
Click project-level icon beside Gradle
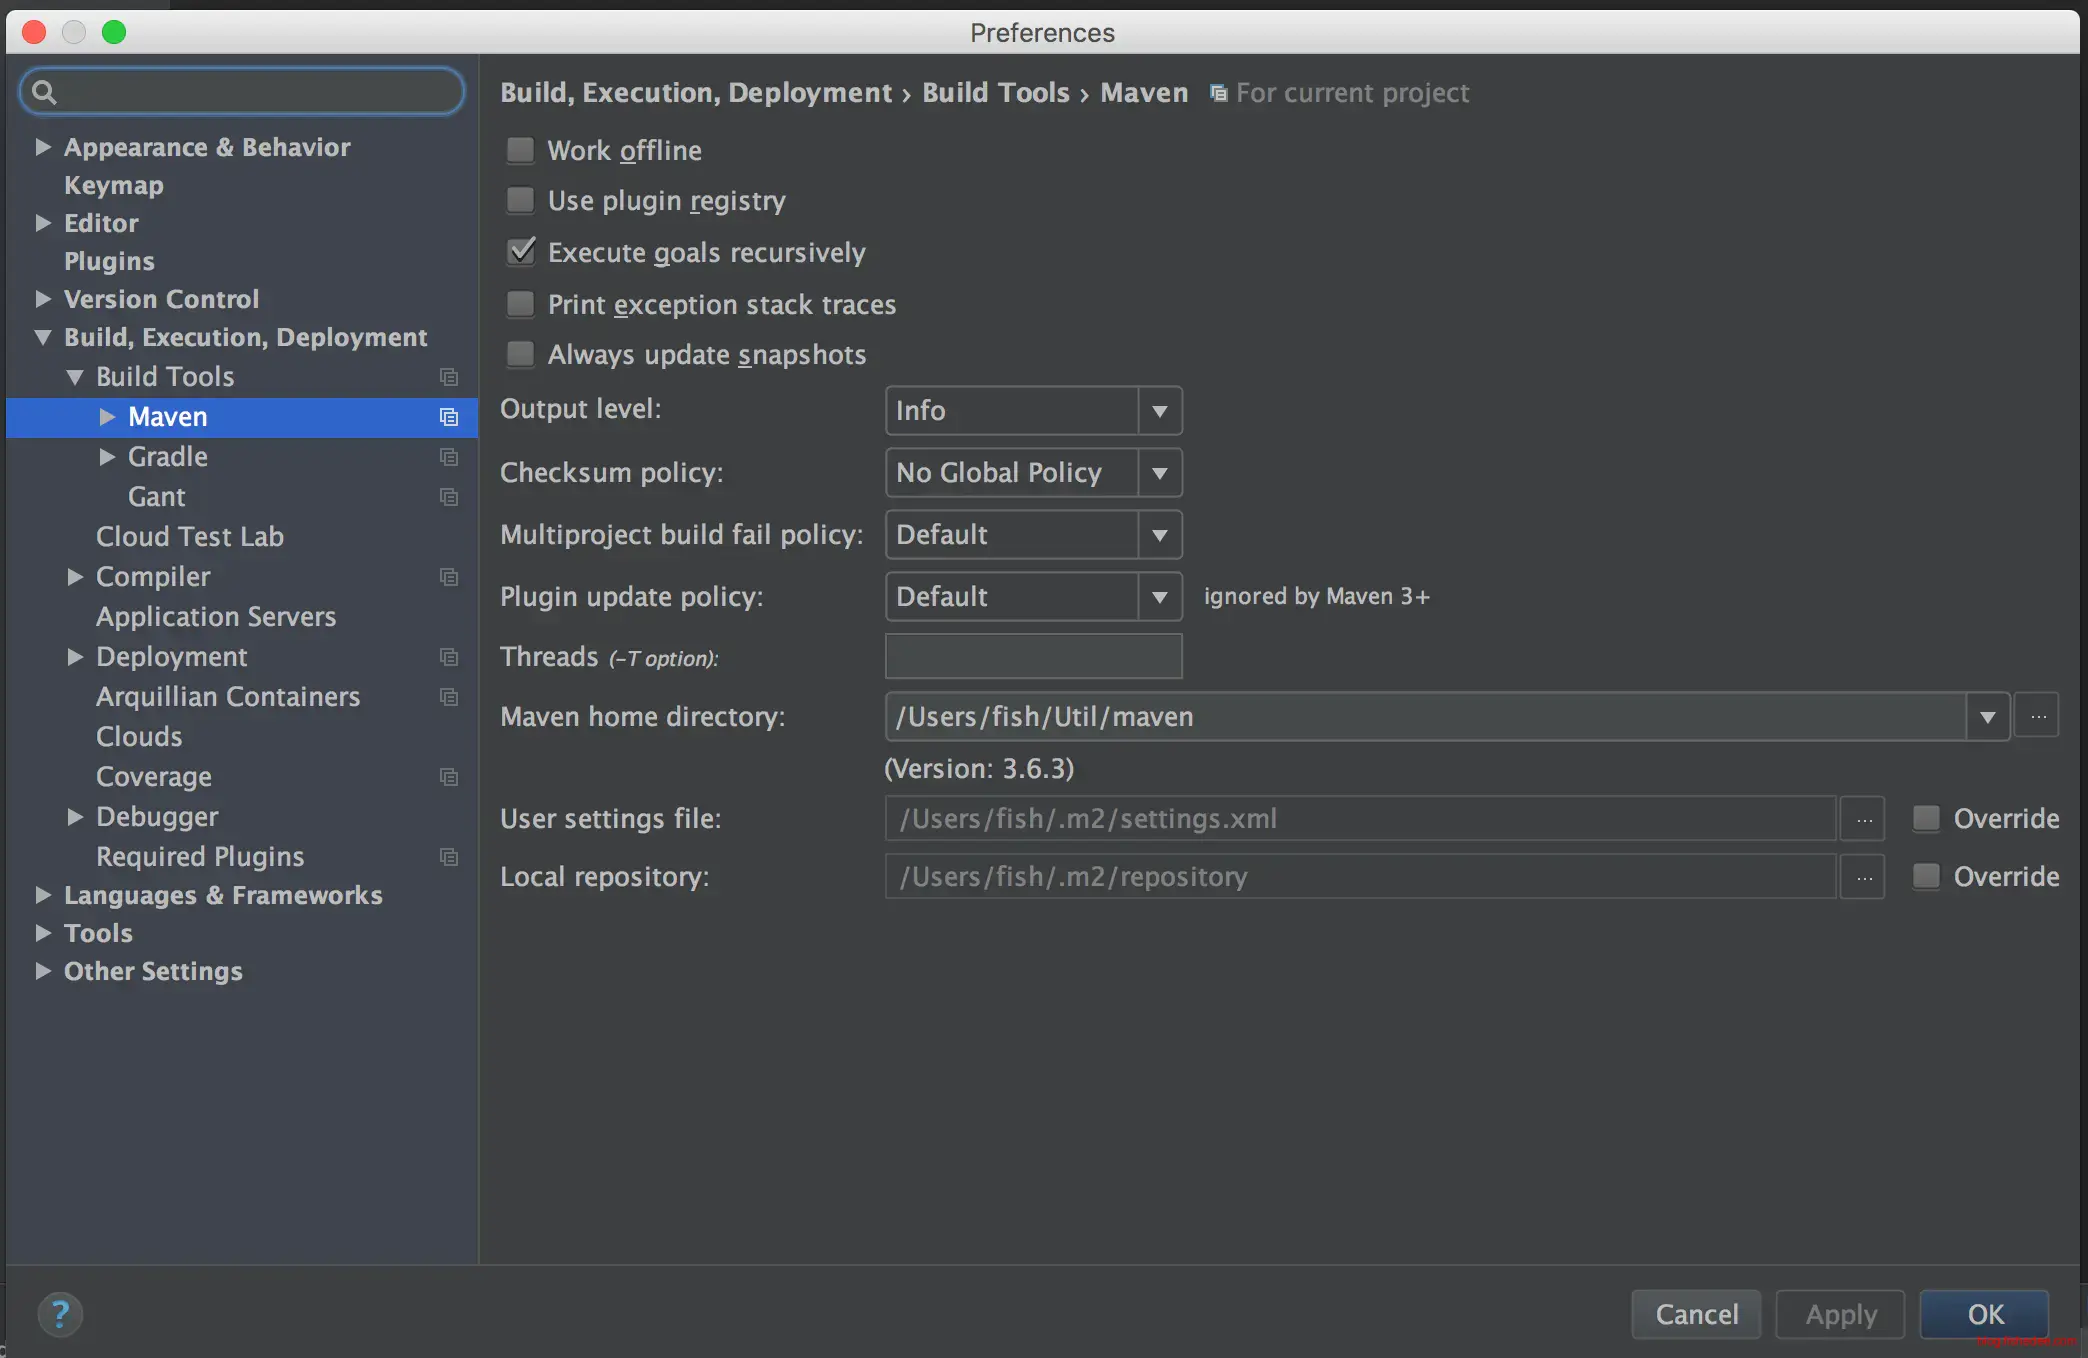(449, 457)
